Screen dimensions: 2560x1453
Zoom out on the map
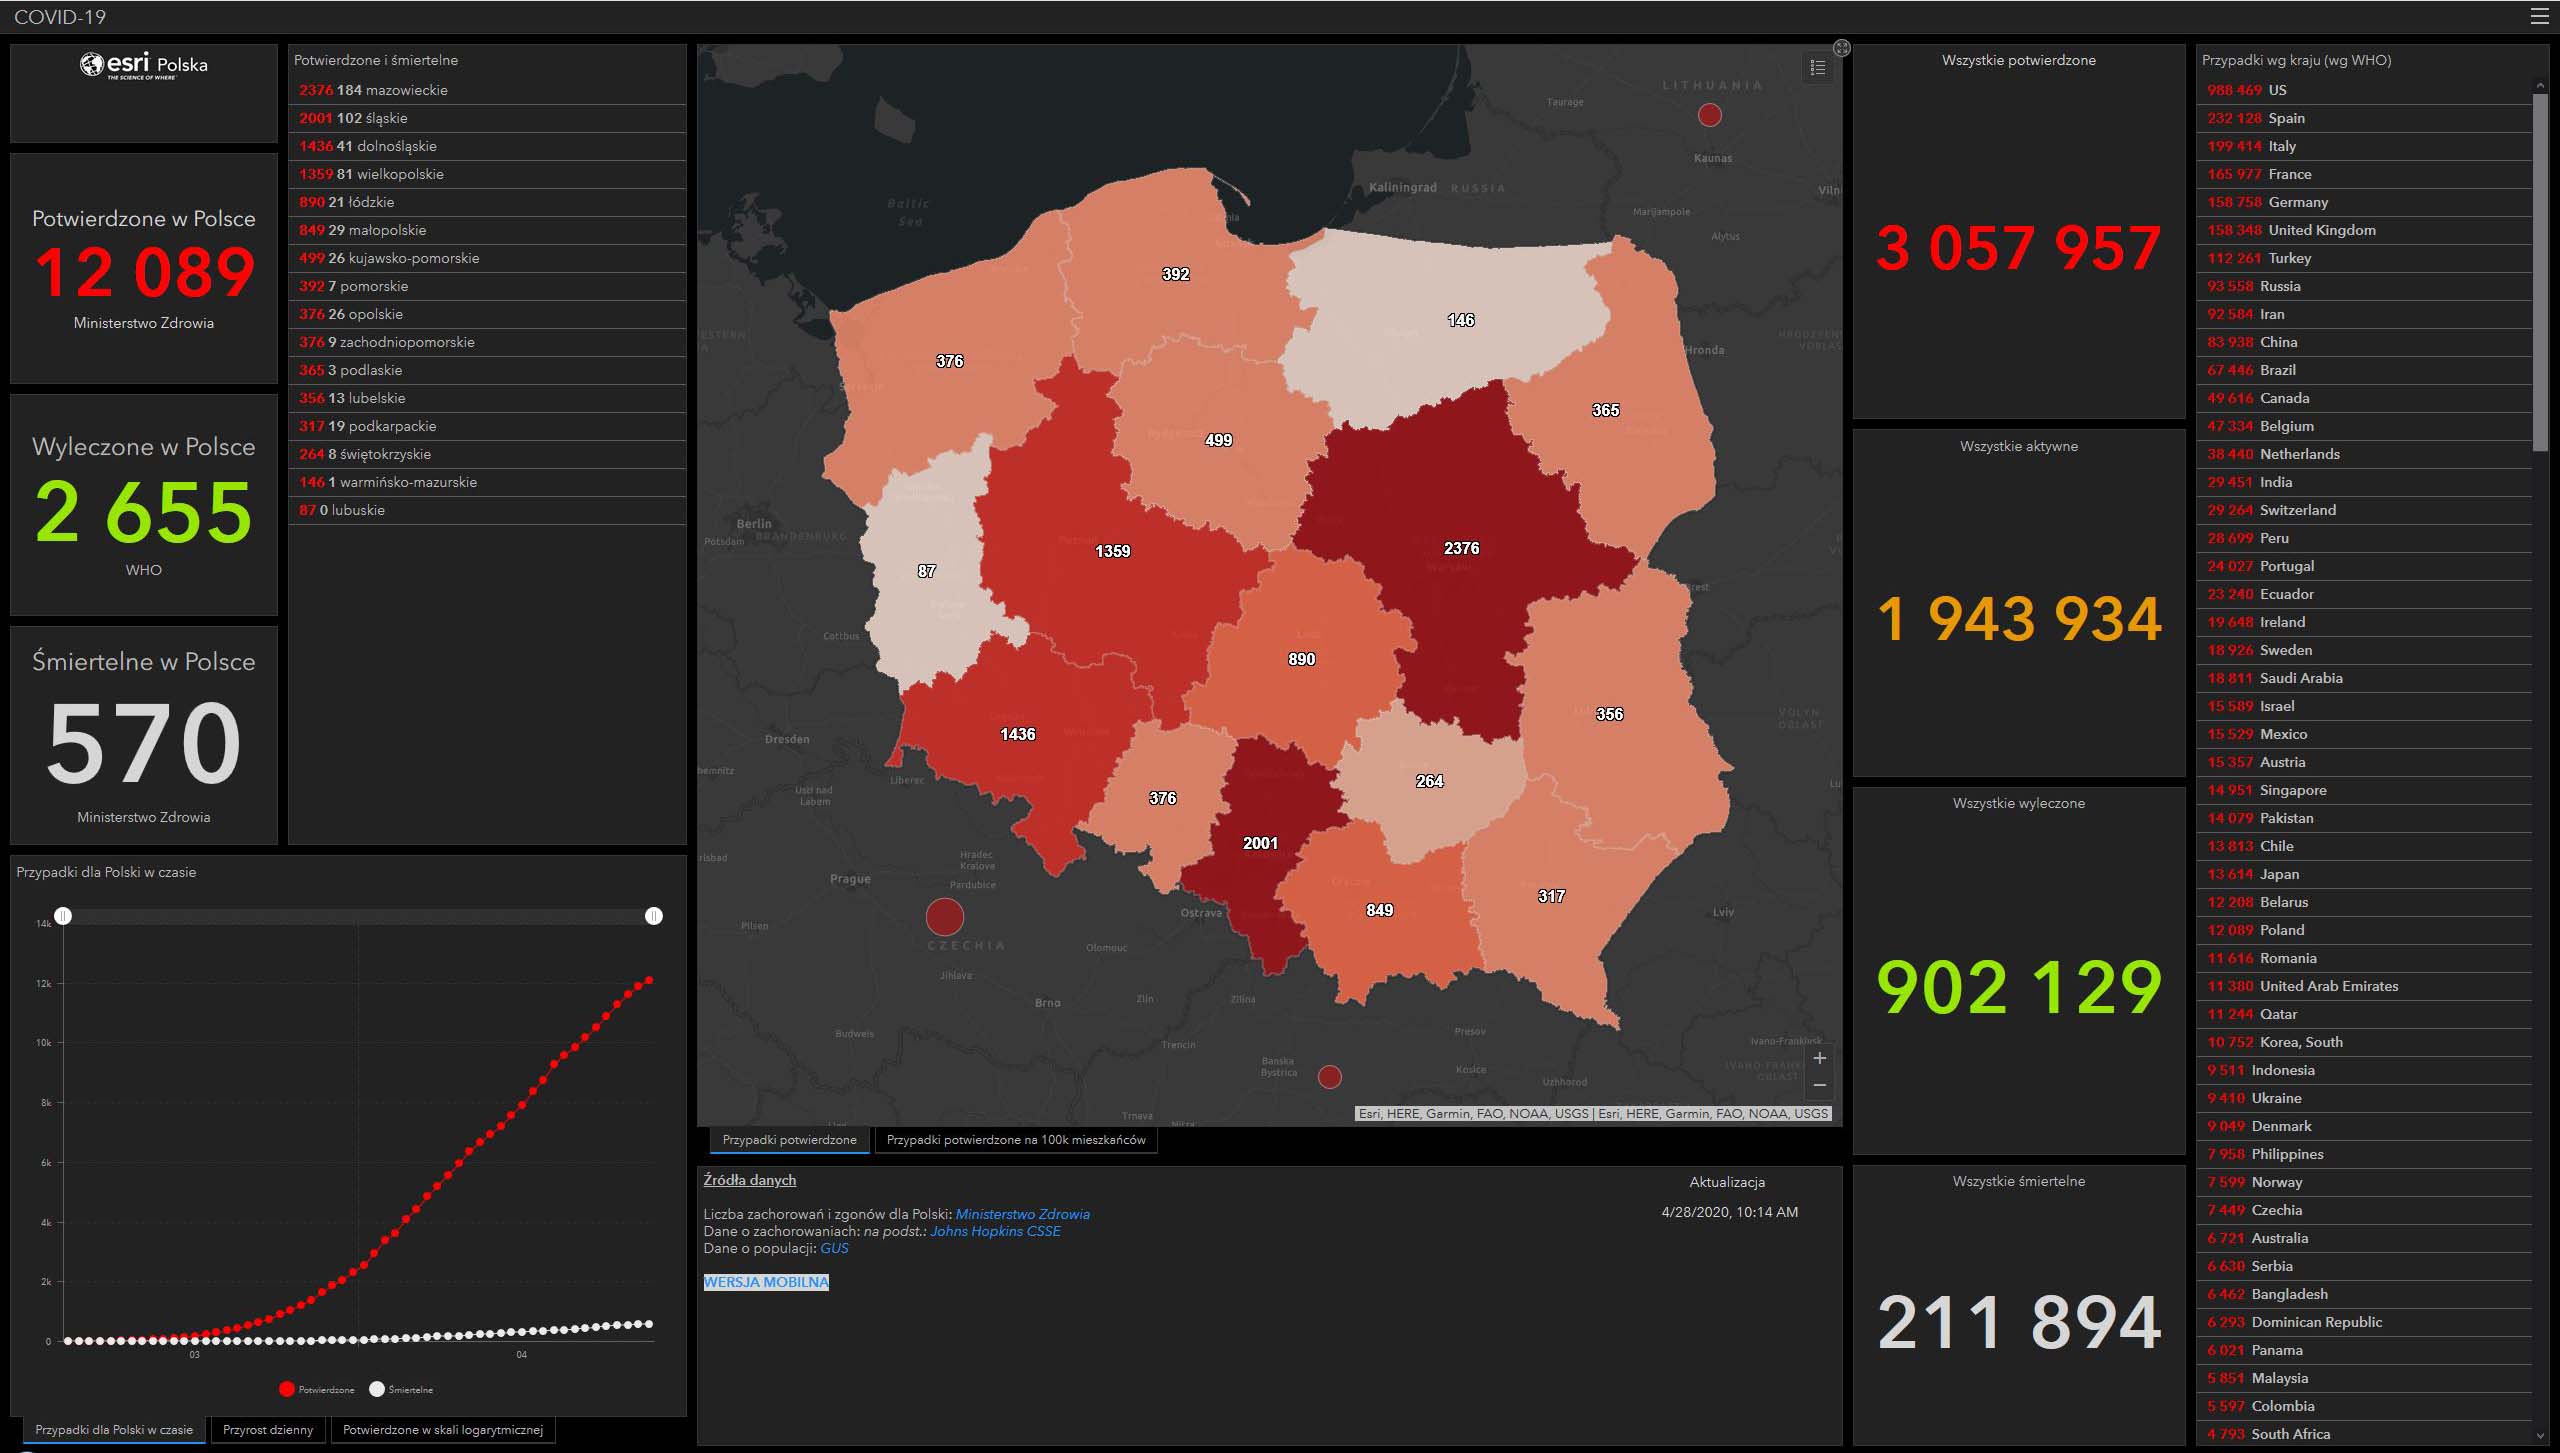click(x=1820, y=1085)
